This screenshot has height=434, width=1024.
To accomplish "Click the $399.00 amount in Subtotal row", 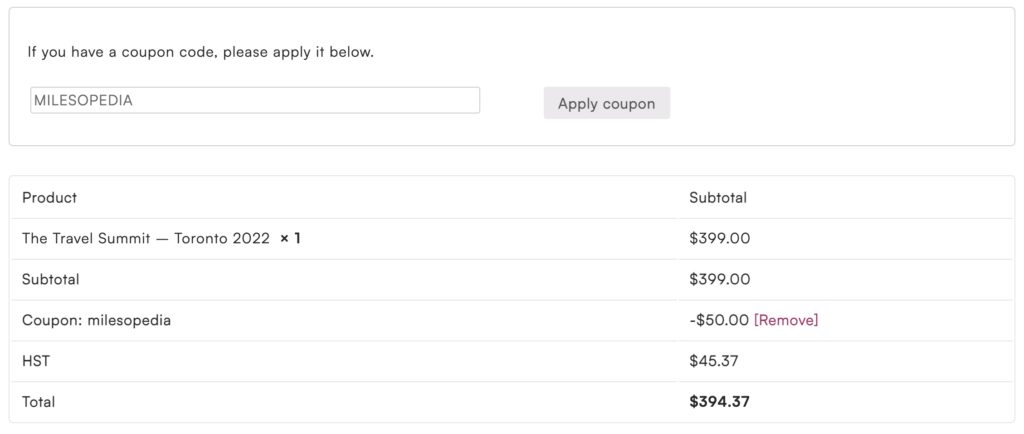I will pyautogui.click(x=719, y=280).
